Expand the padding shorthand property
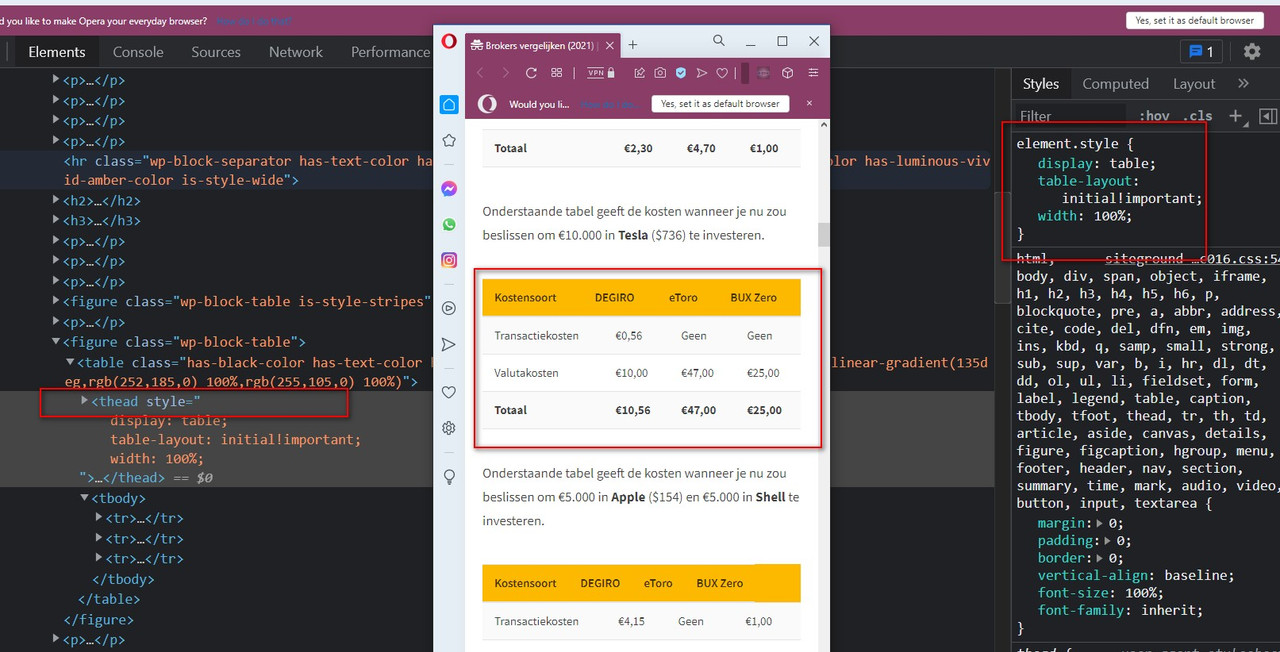Image resolution: width=1280 pixels, height=652 pixels. 1108,541
